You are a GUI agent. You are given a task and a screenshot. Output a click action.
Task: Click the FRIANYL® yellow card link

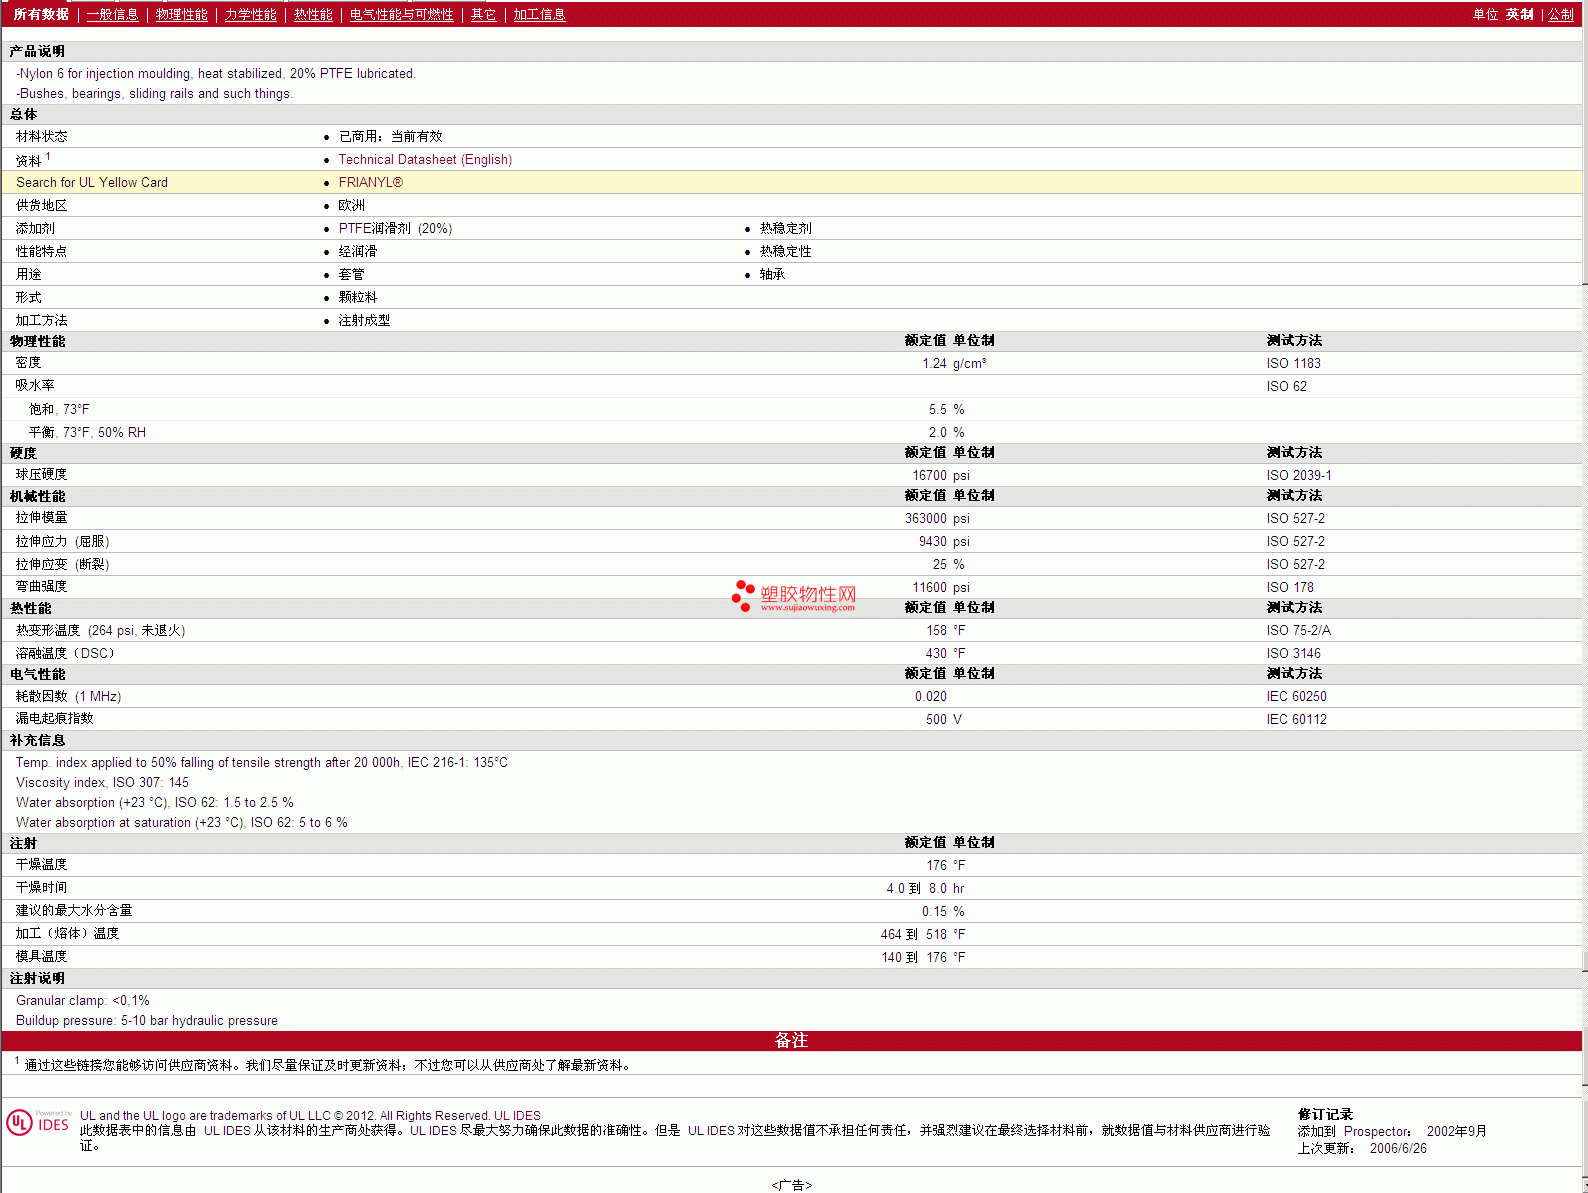(370, 183)
